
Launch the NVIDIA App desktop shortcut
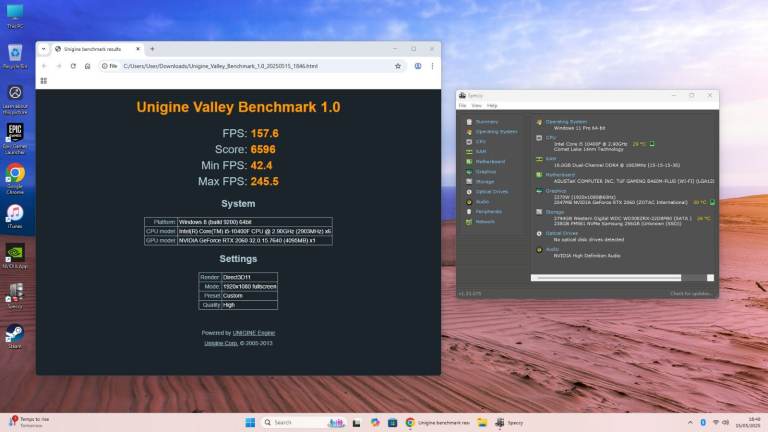click(15, 256)
